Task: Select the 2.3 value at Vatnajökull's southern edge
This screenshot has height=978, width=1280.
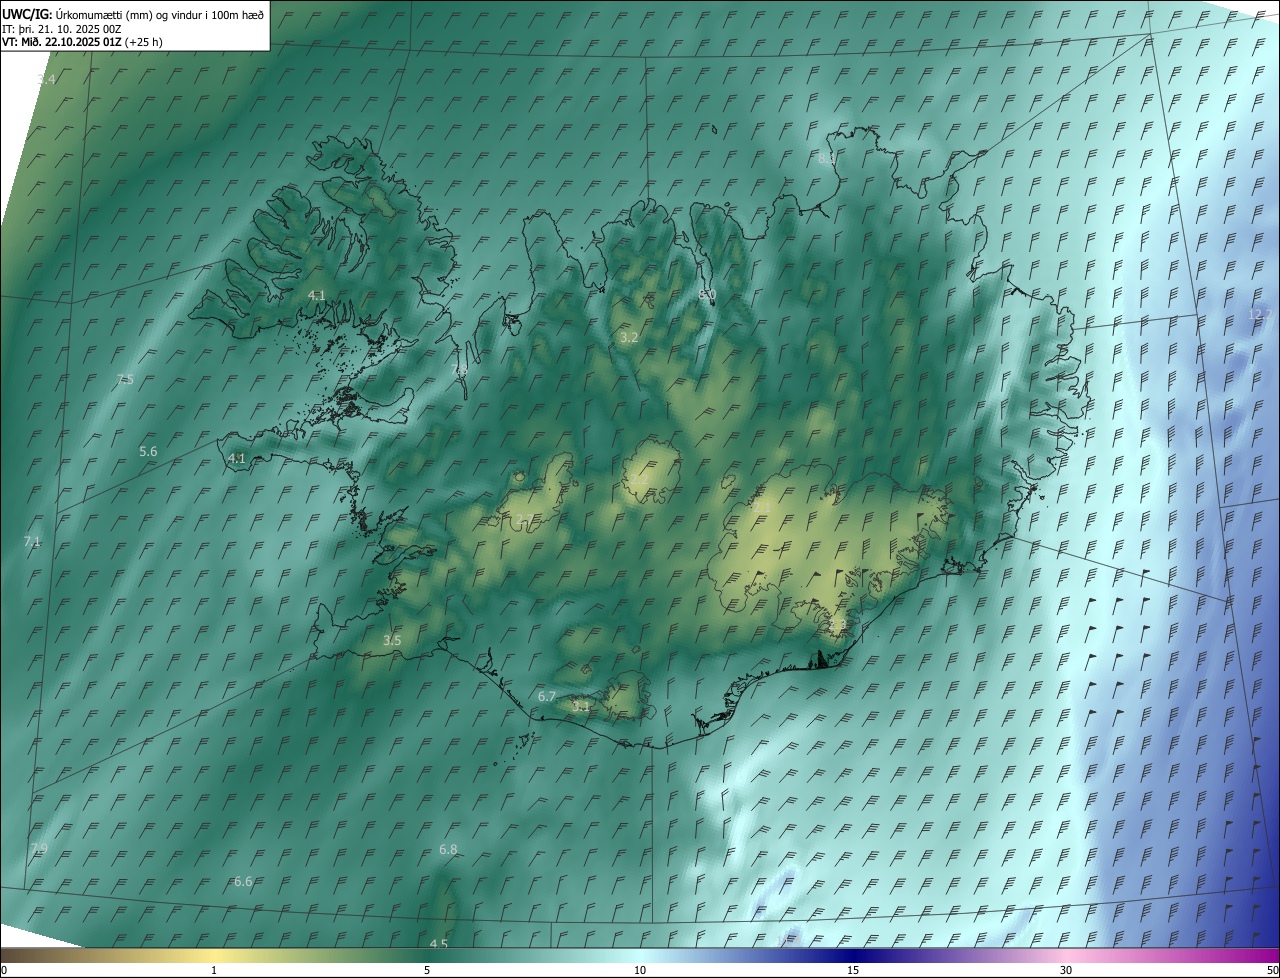Action: click(838, 625)
